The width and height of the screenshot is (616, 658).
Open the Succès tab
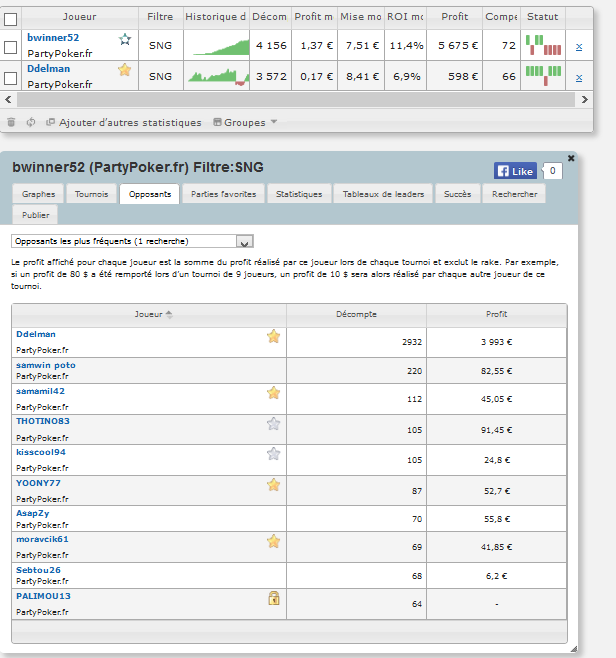(x=457, y=194)
